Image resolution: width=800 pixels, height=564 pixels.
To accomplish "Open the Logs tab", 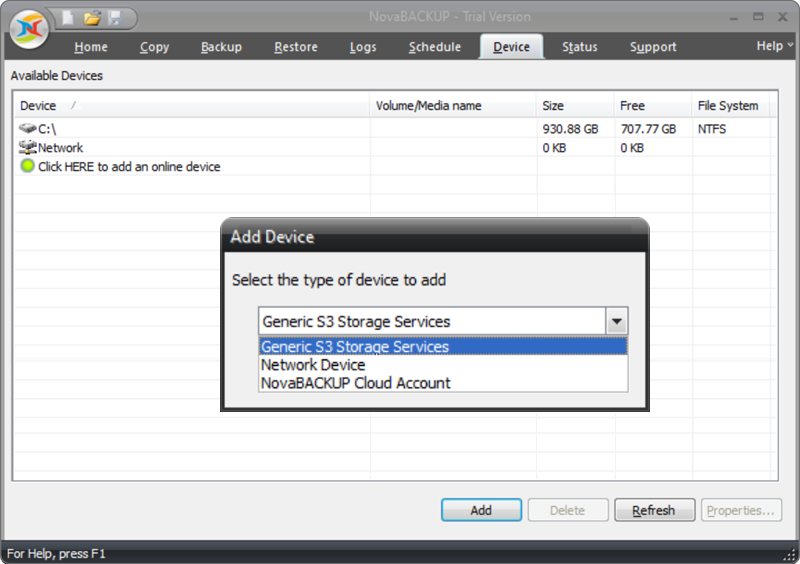I will click(363, 47).
